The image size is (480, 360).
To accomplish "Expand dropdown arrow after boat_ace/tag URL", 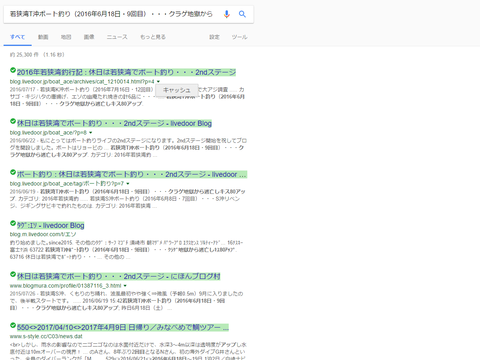I will tap(128, 184).
